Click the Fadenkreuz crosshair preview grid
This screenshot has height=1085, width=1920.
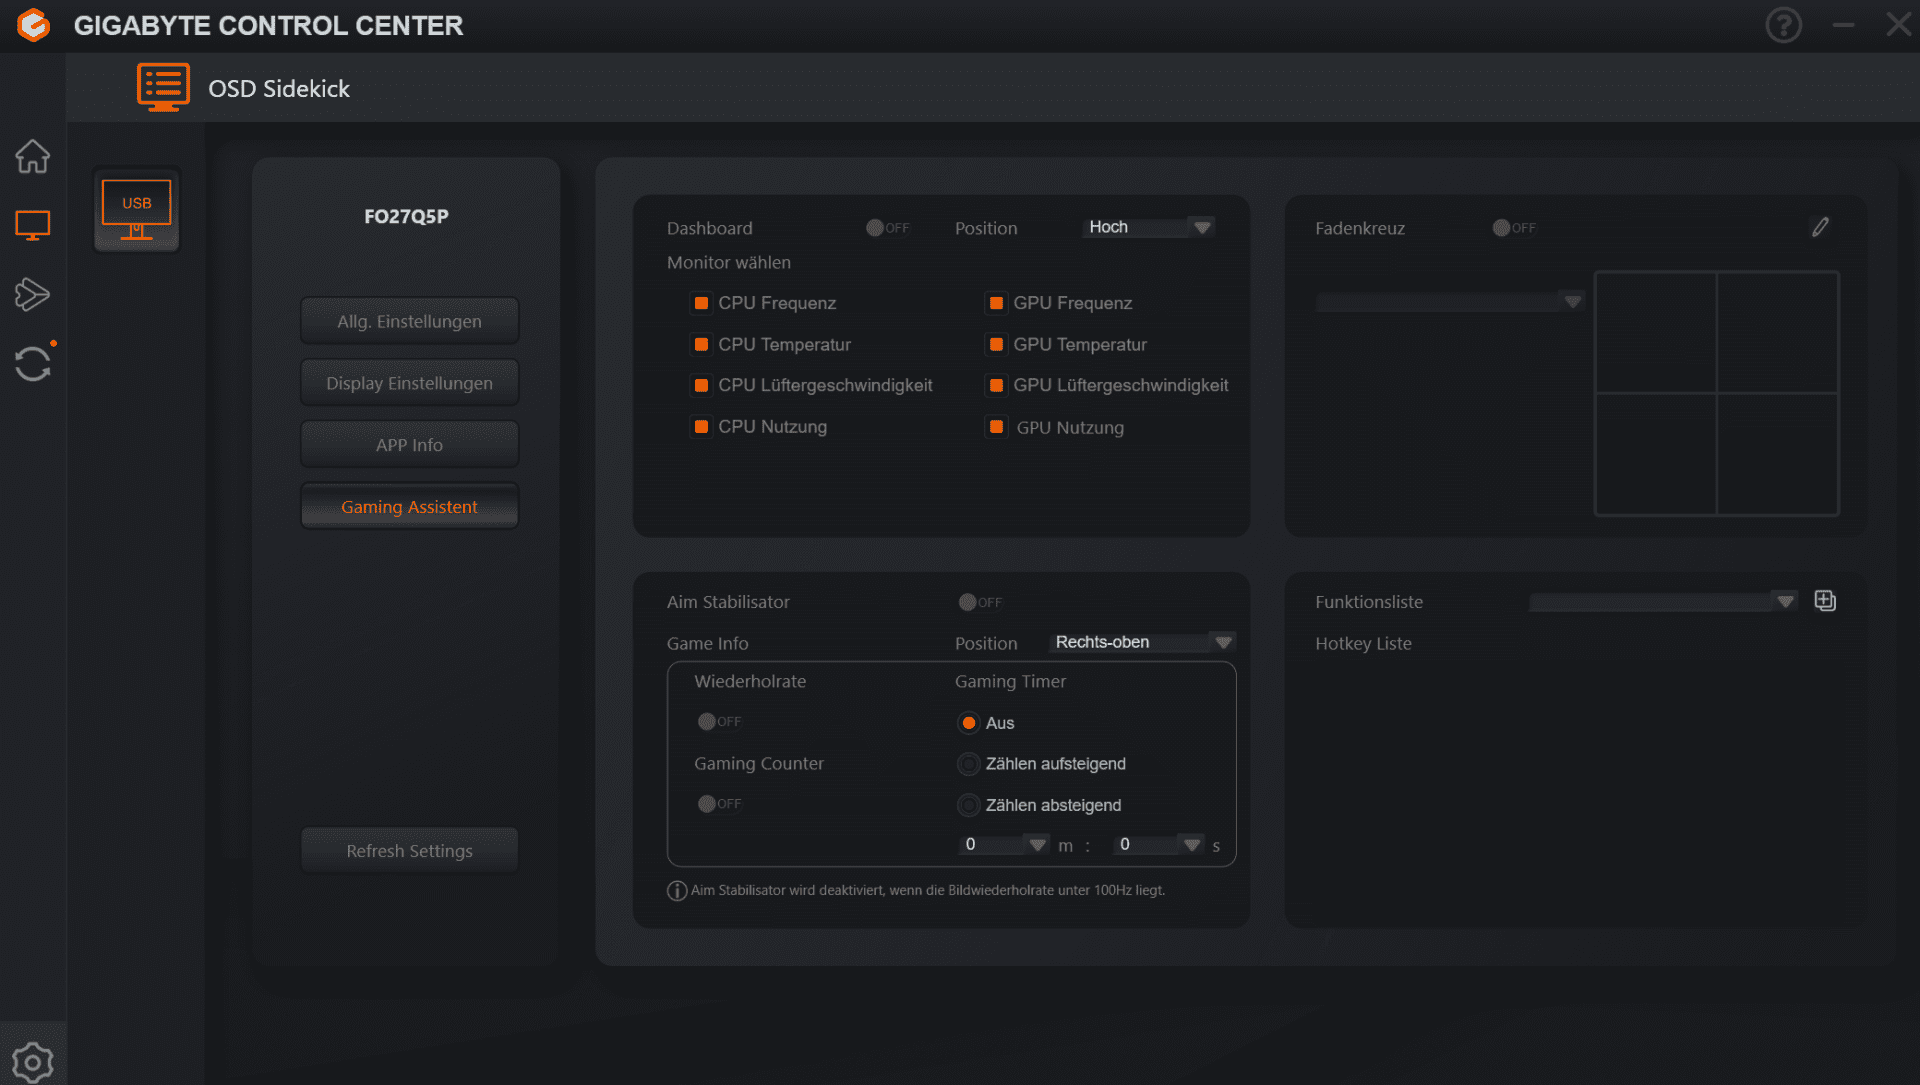1716,393
